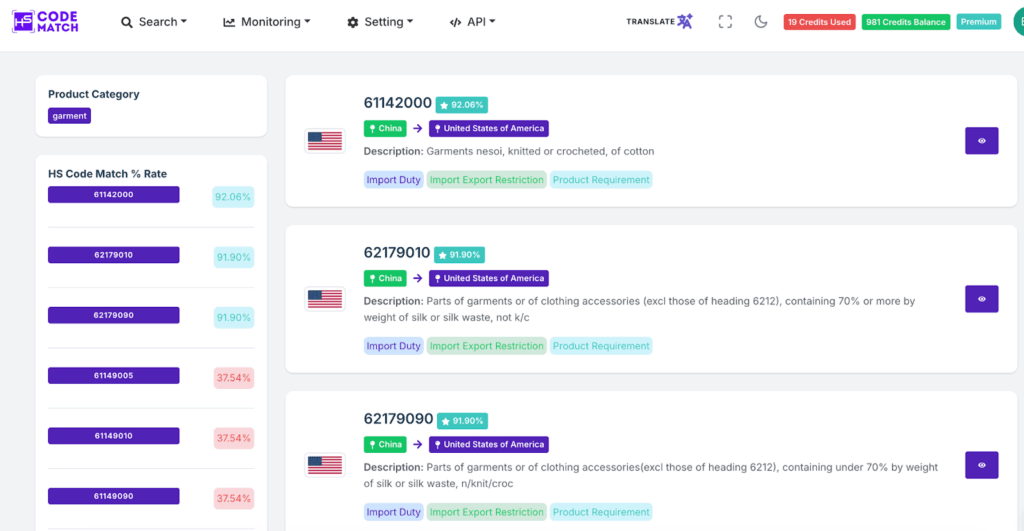
Task: View details with eye button for 62179090
Action: point(981,465)
